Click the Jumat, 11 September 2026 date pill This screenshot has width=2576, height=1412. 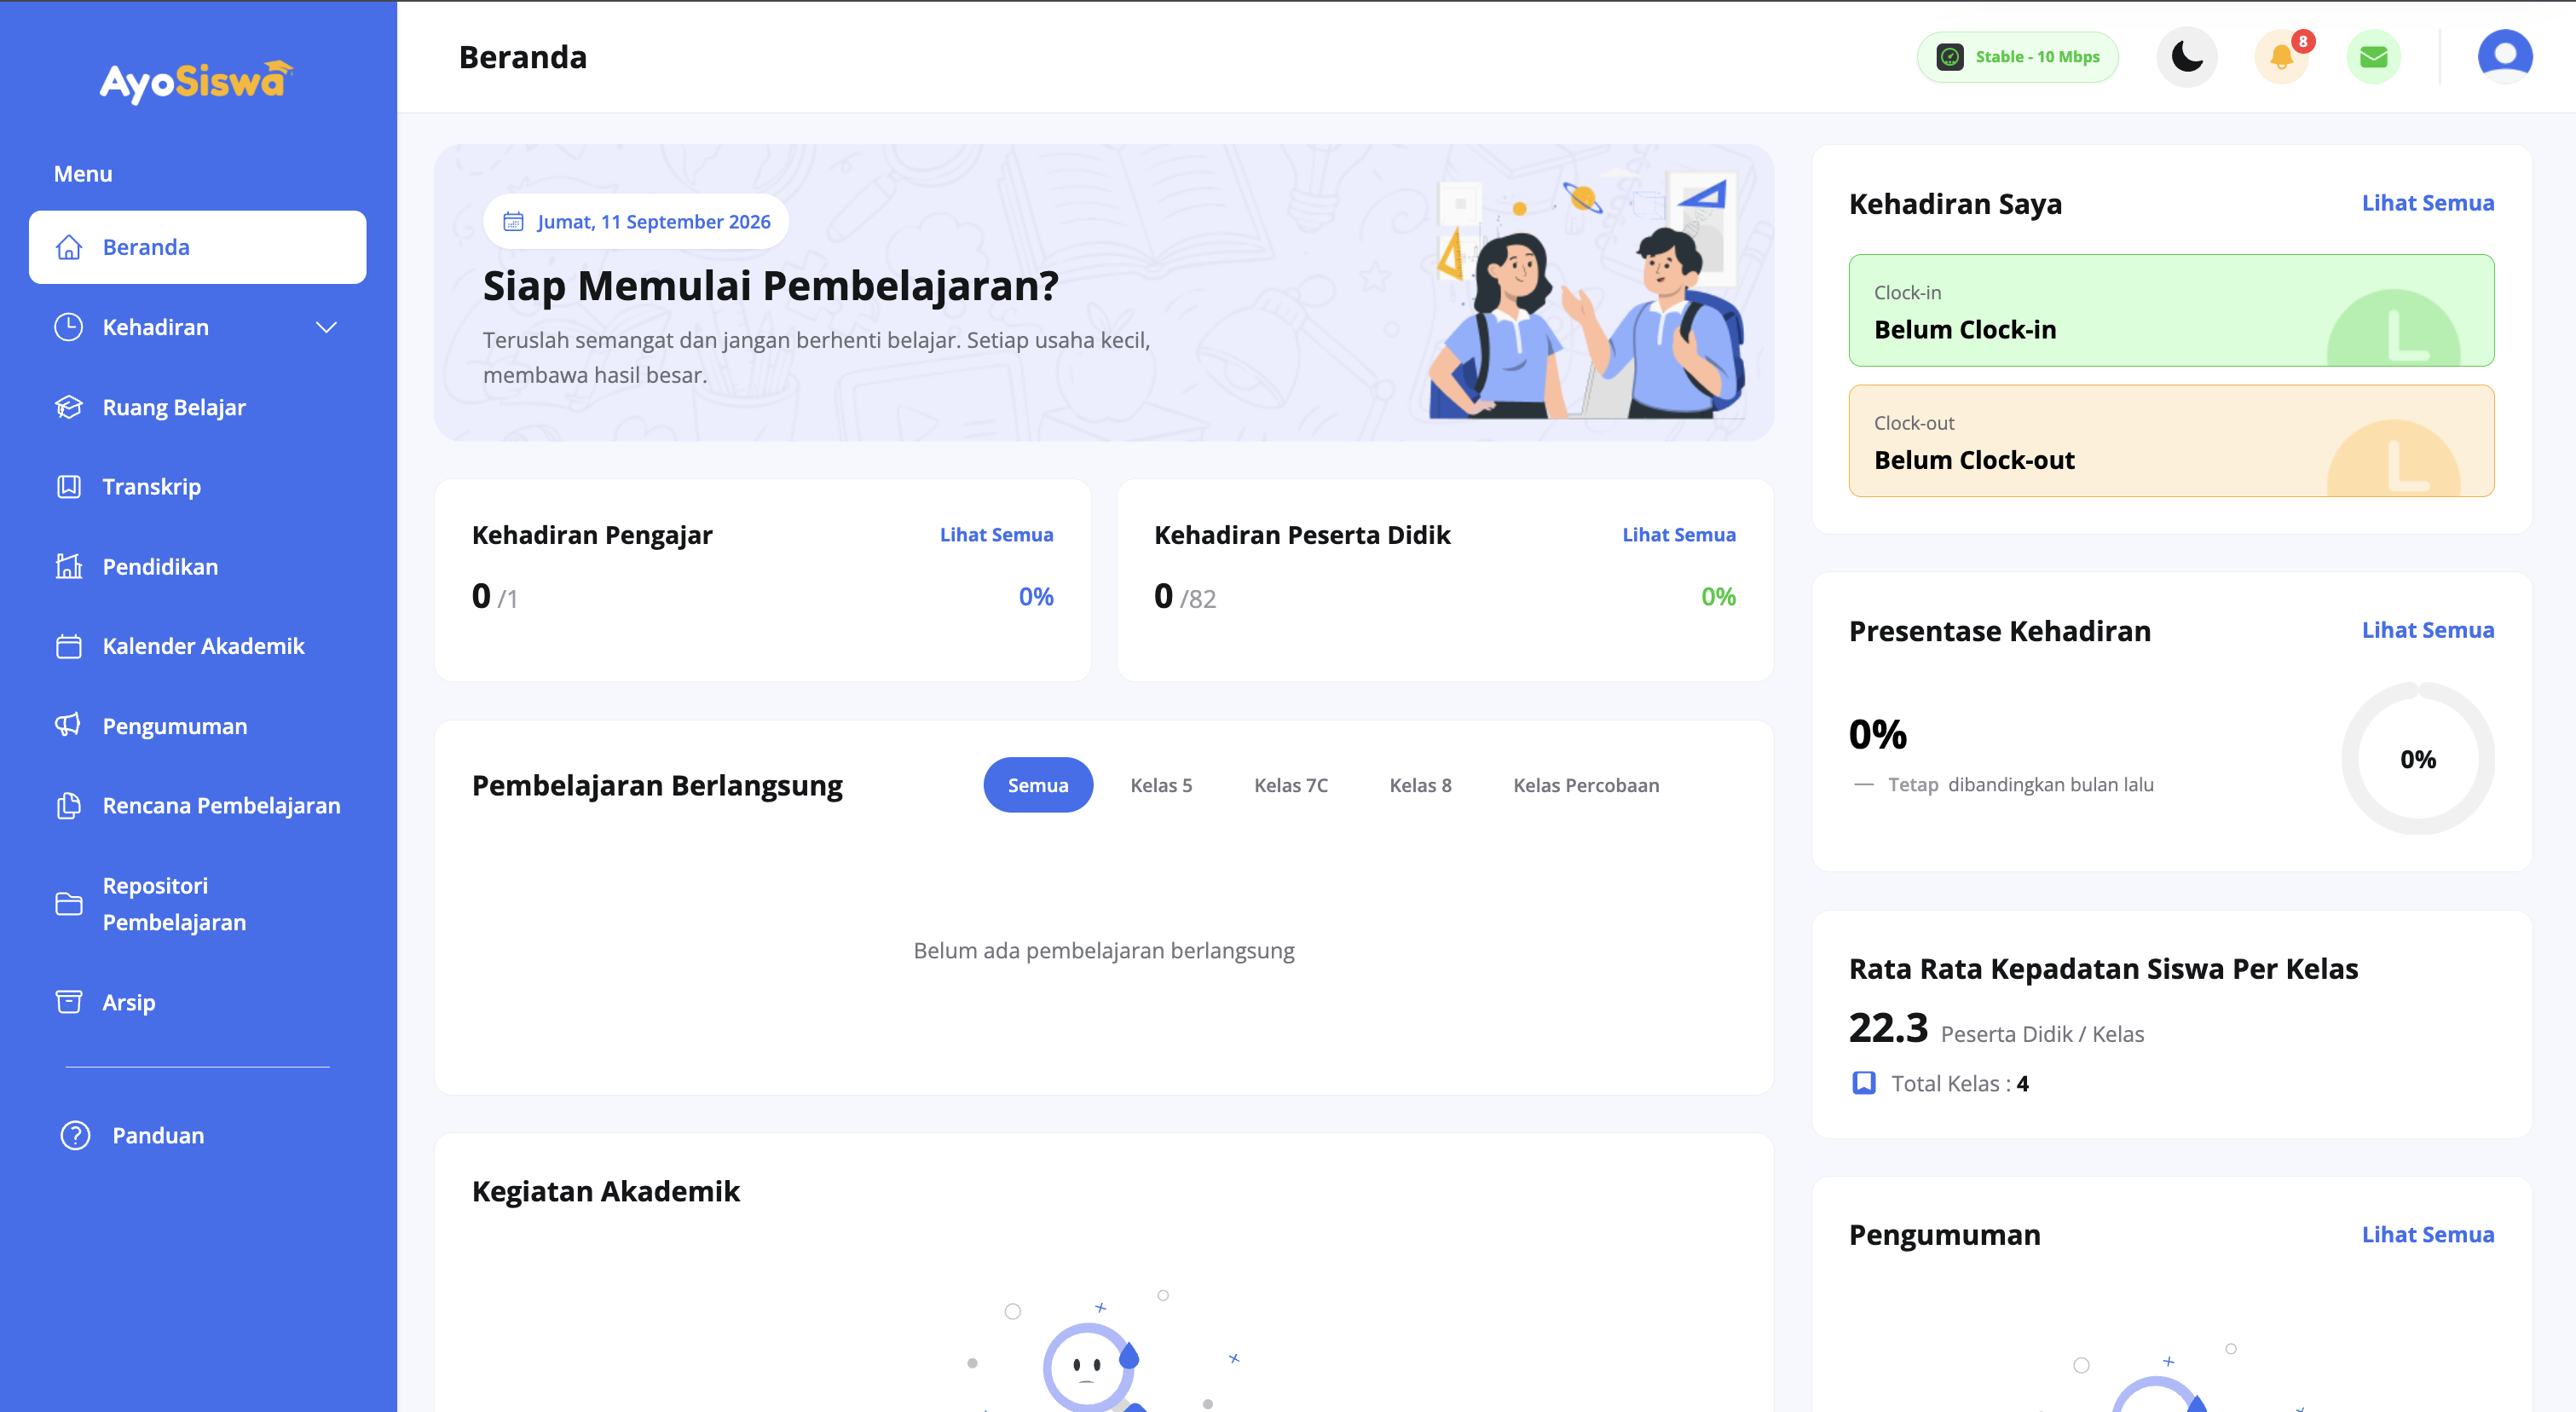636,222
